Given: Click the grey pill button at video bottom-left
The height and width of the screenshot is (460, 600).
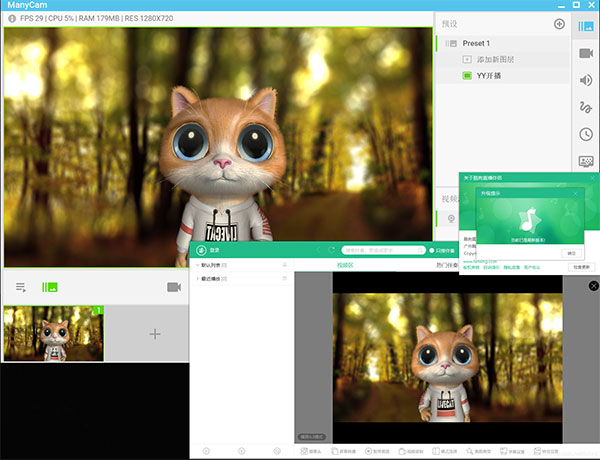Looking at the screenshot, I should tap(312, 437).
